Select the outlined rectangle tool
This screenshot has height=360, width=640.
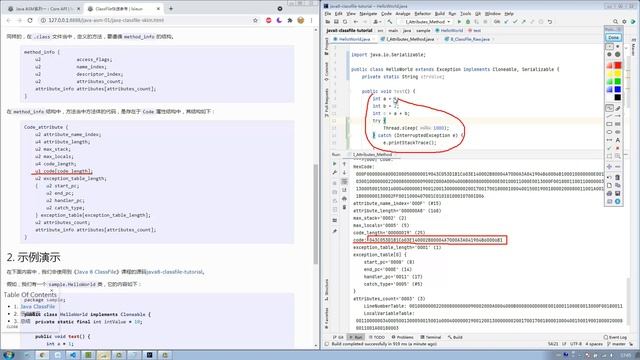click(x=609, y=124)
